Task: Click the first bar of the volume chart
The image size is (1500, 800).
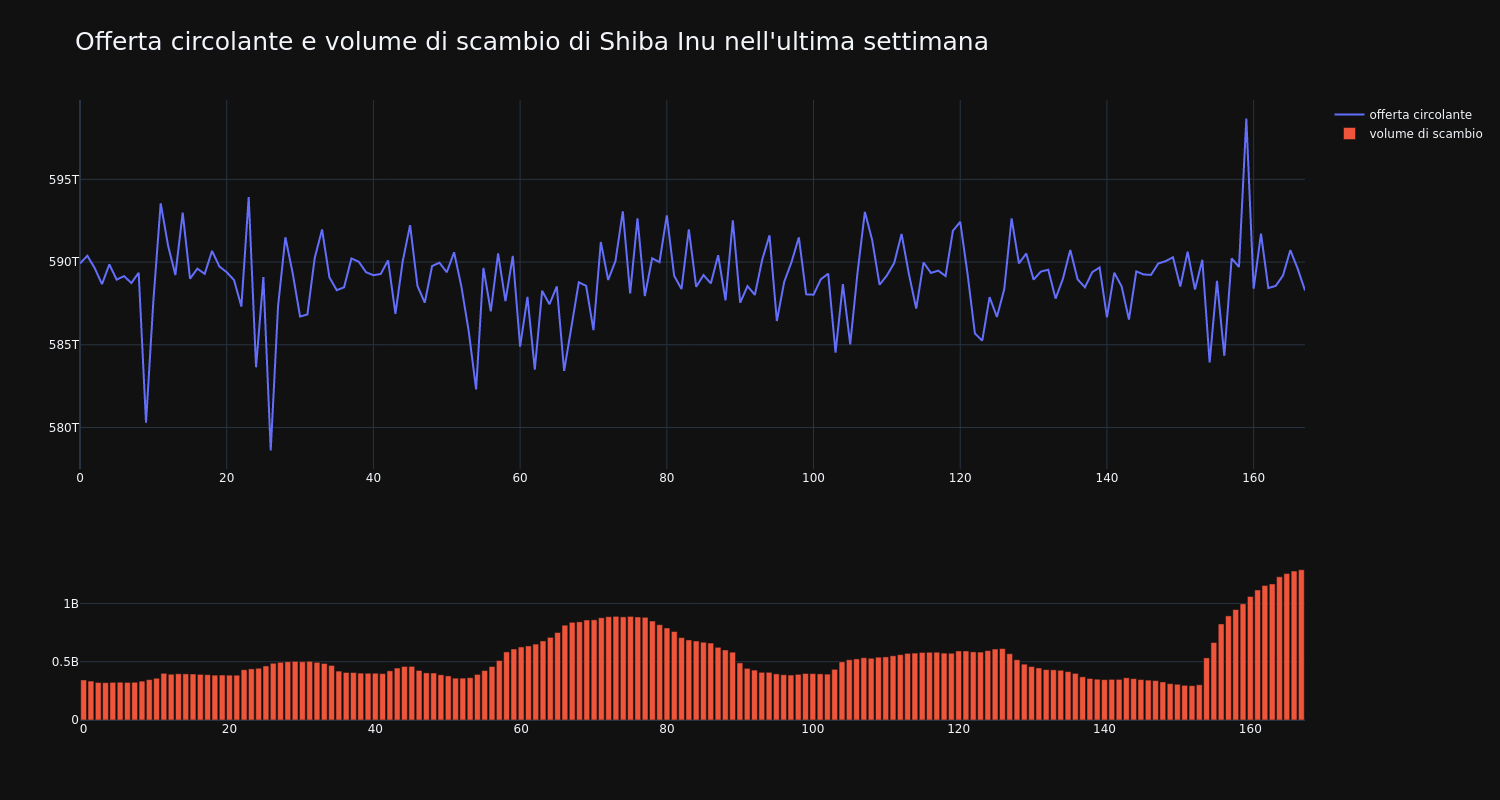Action: click(83, 700)
